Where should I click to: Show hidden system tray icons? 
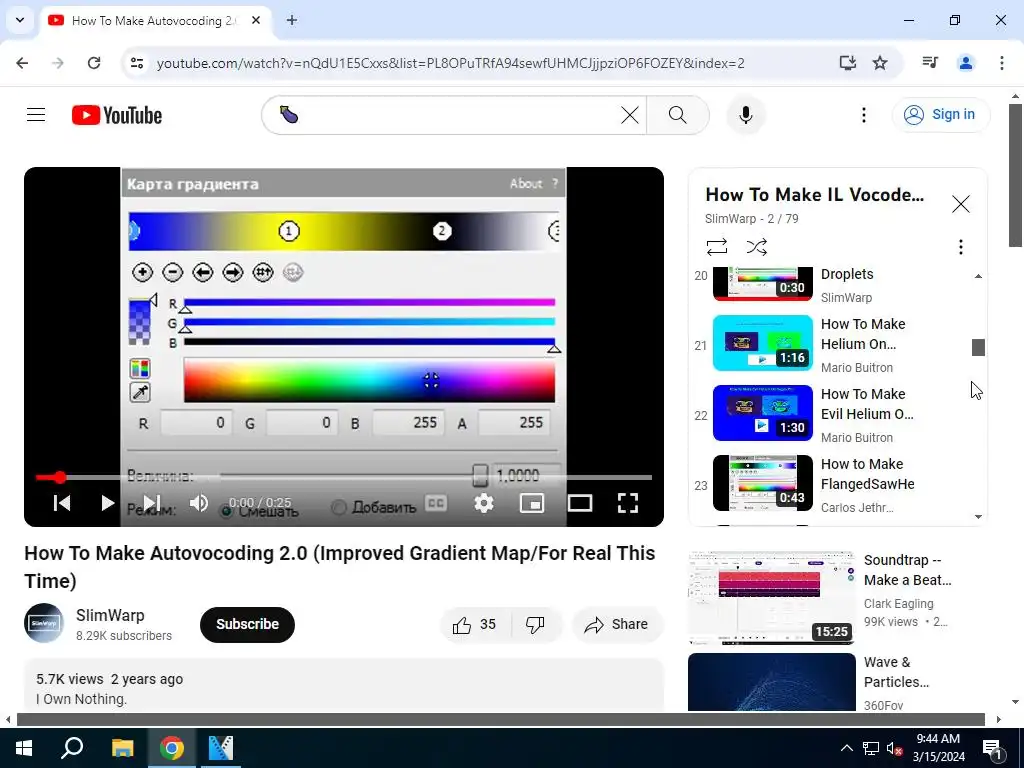pos(846,748)
